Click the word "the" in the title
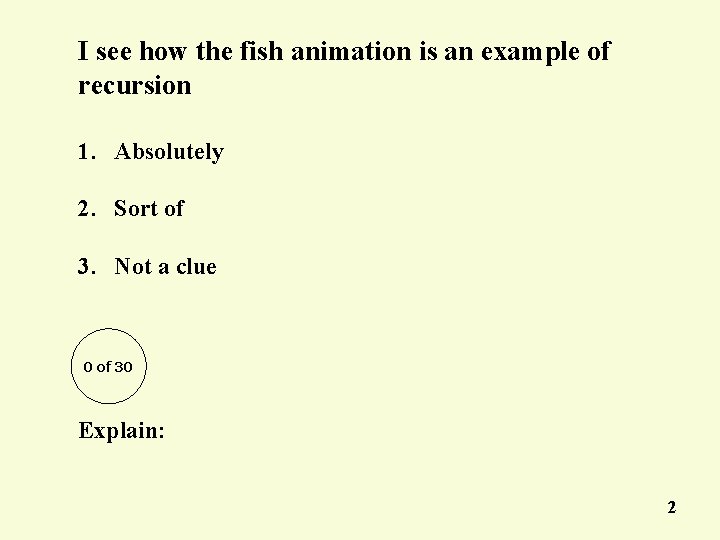 (214, 51)
